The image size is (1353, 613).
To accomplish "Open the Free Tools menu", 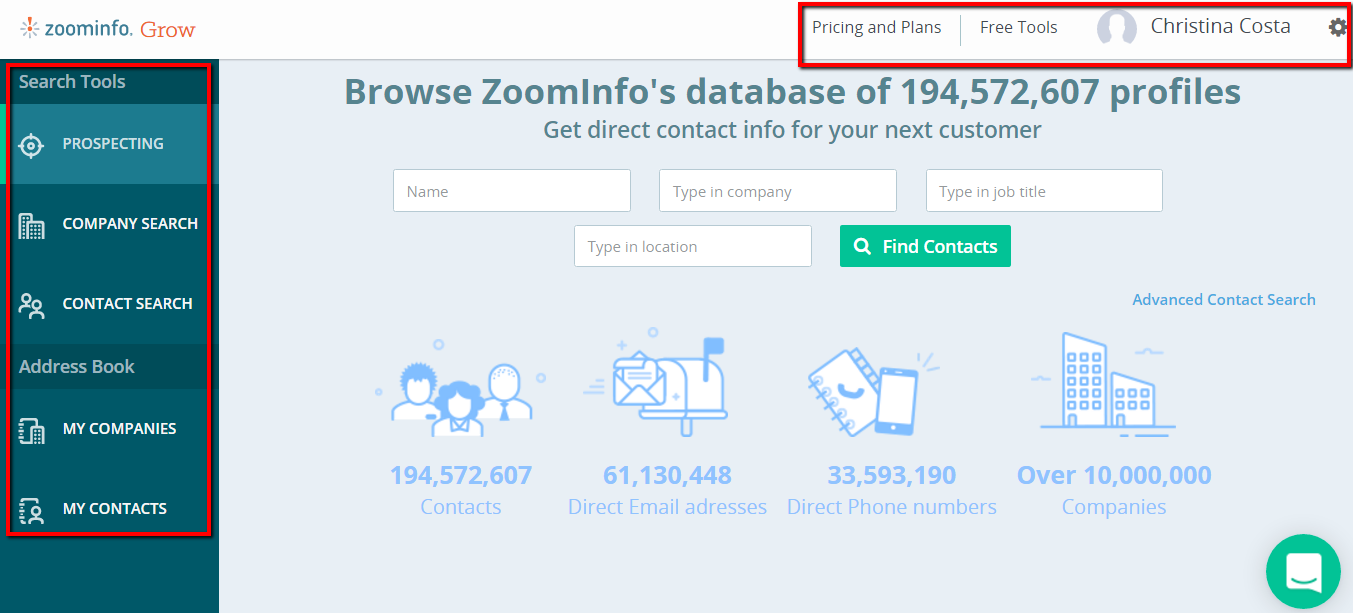I will coord(1018,27).
